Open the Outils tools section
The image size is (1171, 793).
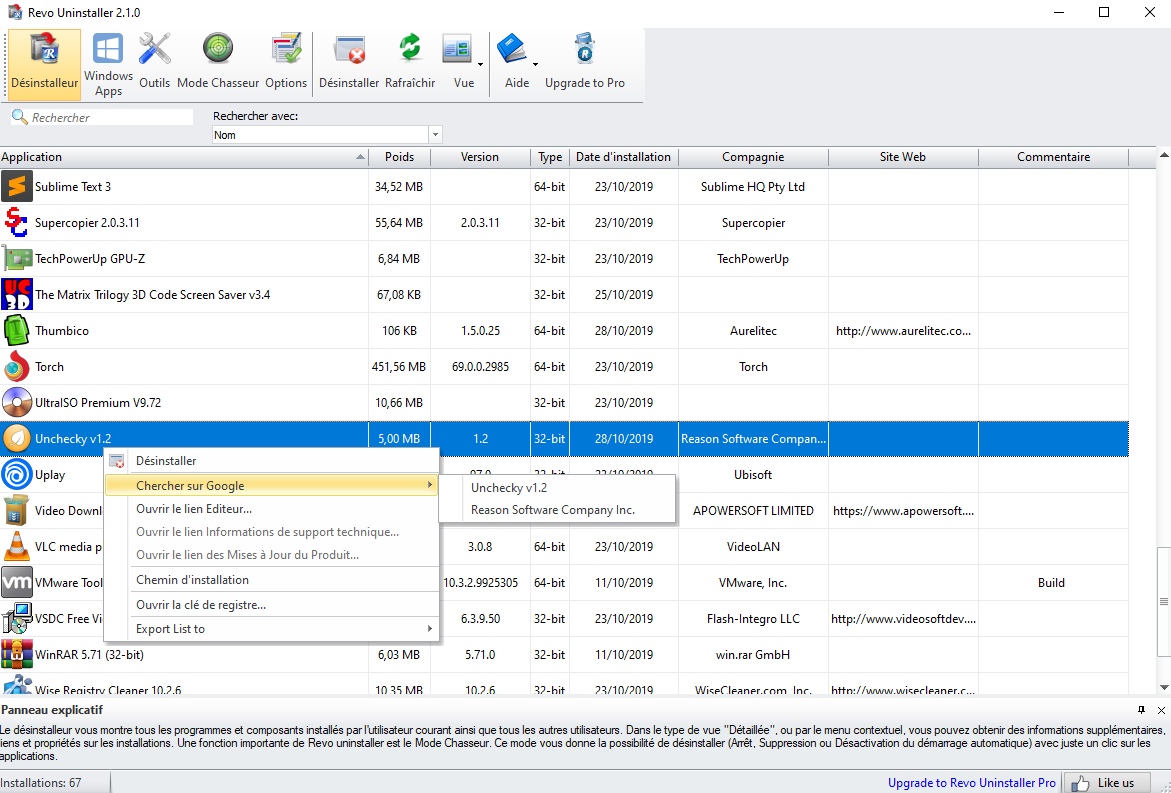155,63
